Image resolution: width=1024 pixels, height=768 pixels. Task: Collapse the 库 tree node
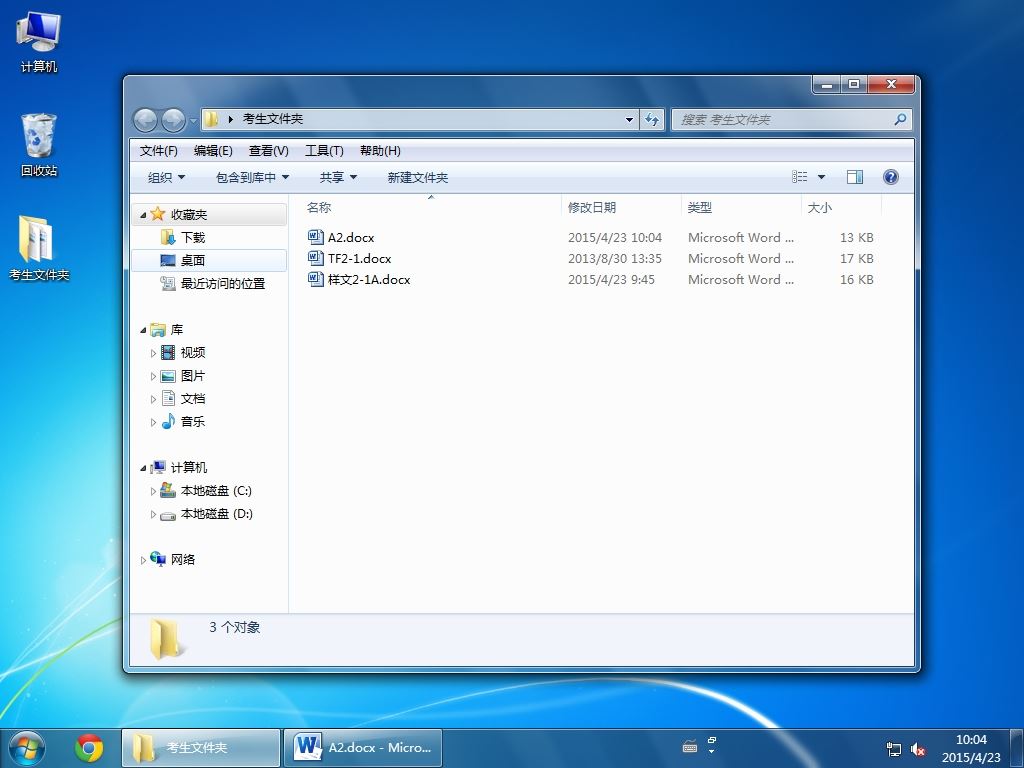click(x=143, y=330)
